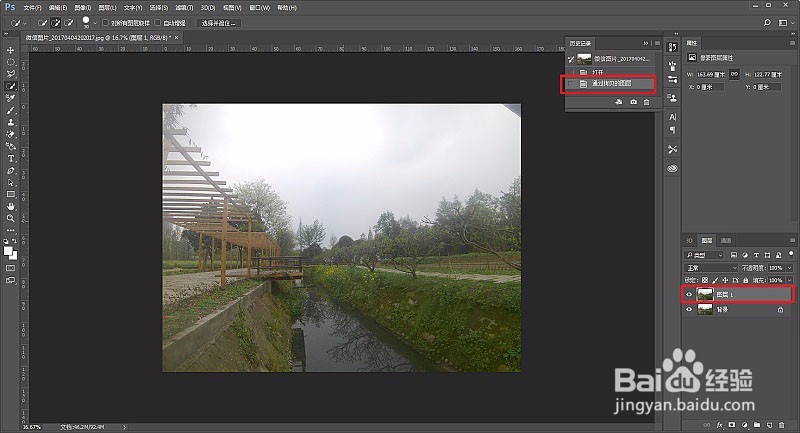Select the Zoom tool
Screen dimensions: 800x433
pos(10,218)
